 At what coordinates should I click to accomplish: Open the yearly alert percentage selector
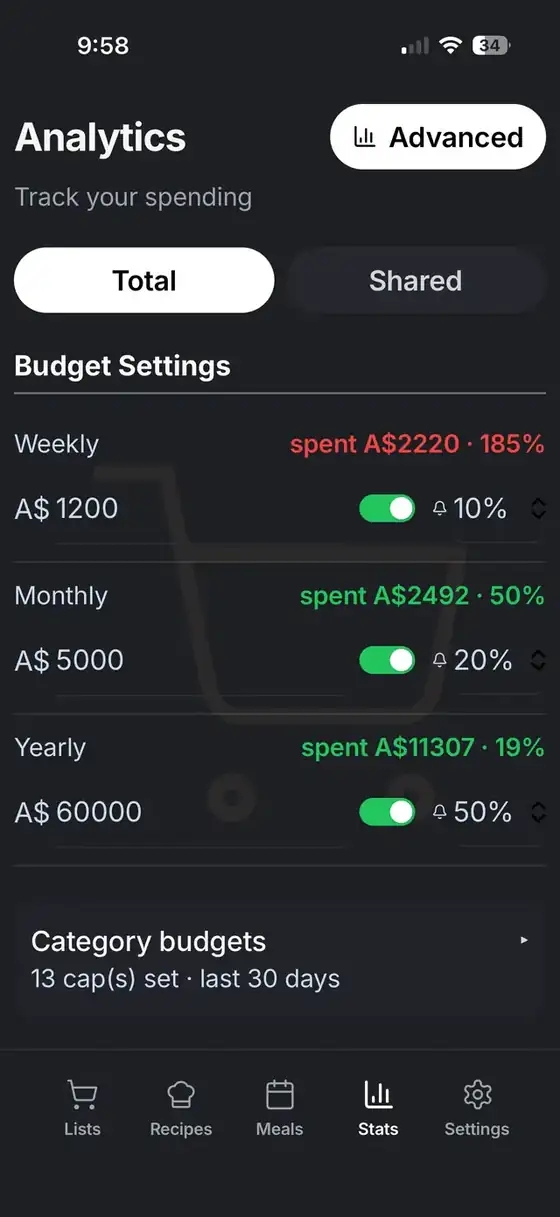pos(538,813)
